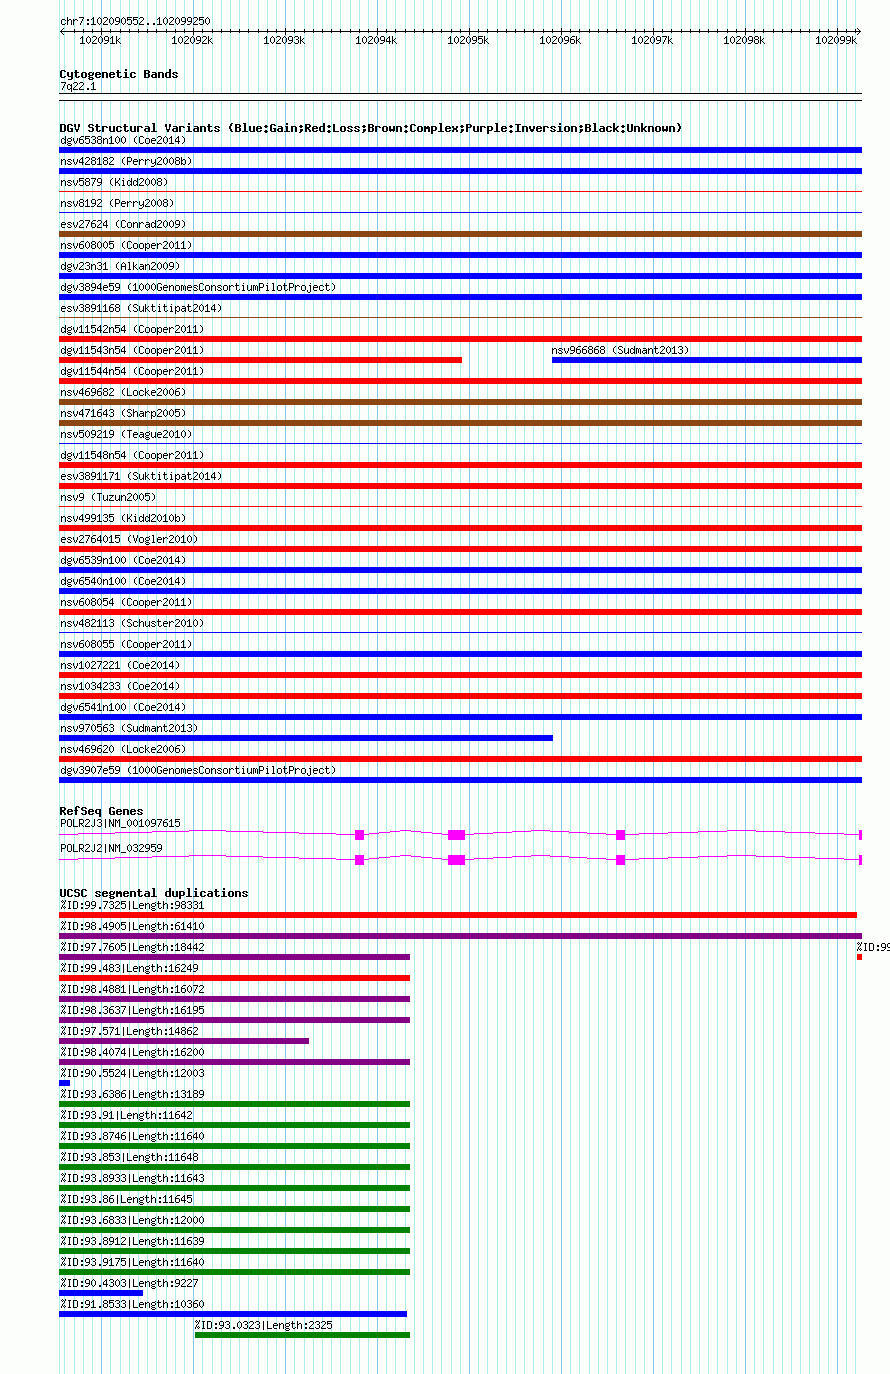890x1374 pixels.
Task: Click UCSC segmental duplications track title
Action: 154,893
